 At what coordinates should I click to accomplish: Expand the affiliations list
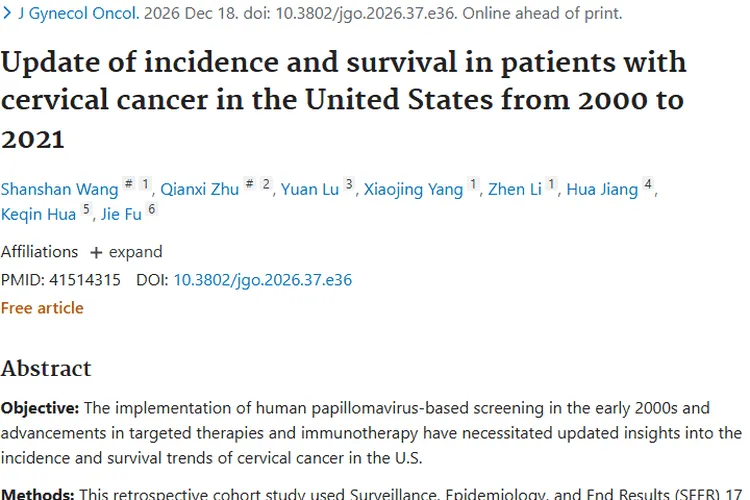[135, 252]
